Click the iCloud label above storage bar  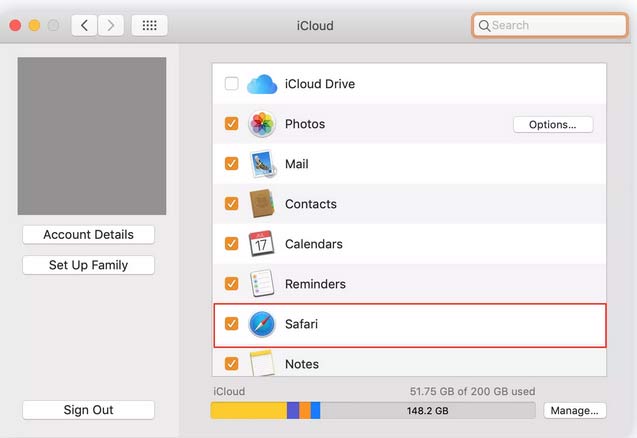(x=229, y=391)
